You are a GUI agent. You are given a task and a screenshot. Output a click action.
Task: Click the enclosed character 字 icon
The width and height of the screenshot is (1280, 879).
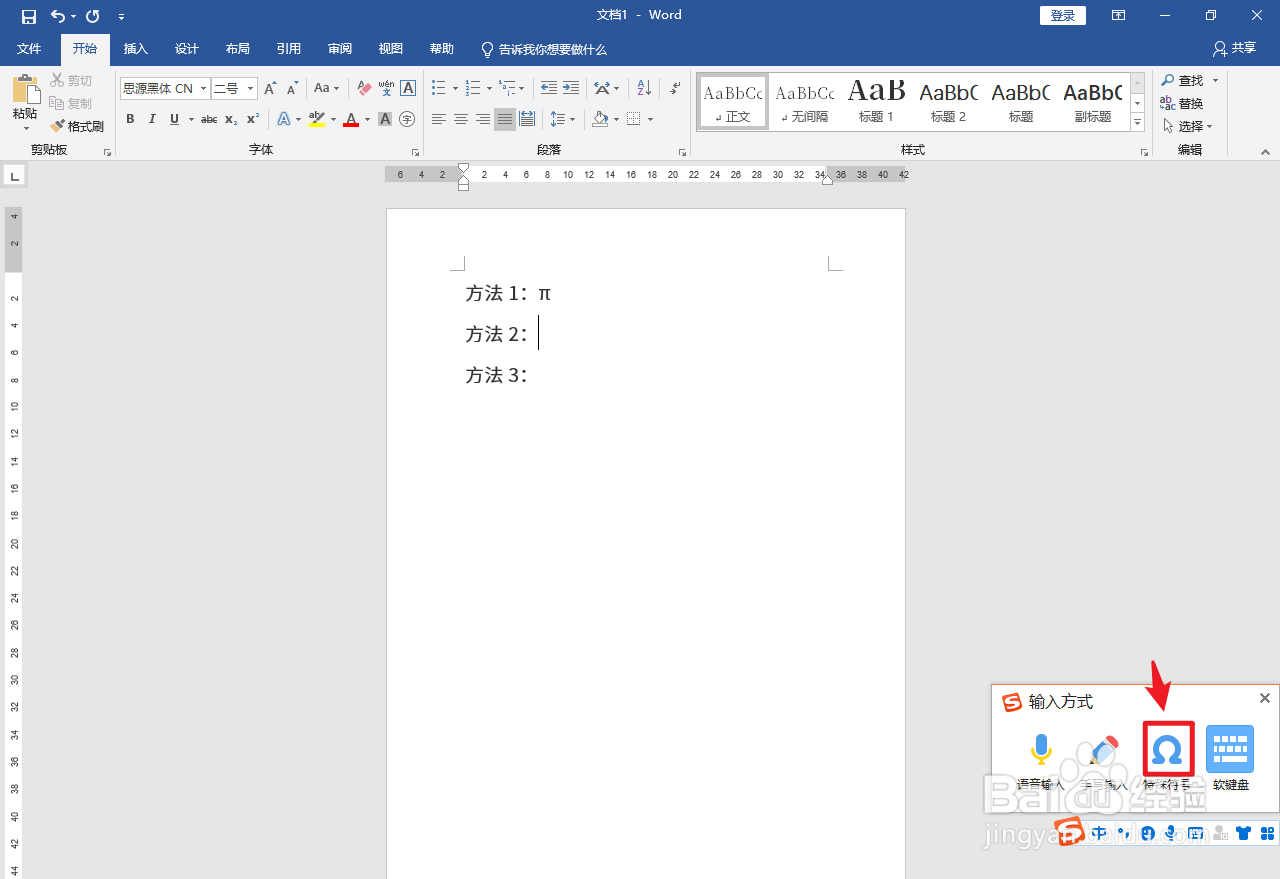click(x=407, y=119)
